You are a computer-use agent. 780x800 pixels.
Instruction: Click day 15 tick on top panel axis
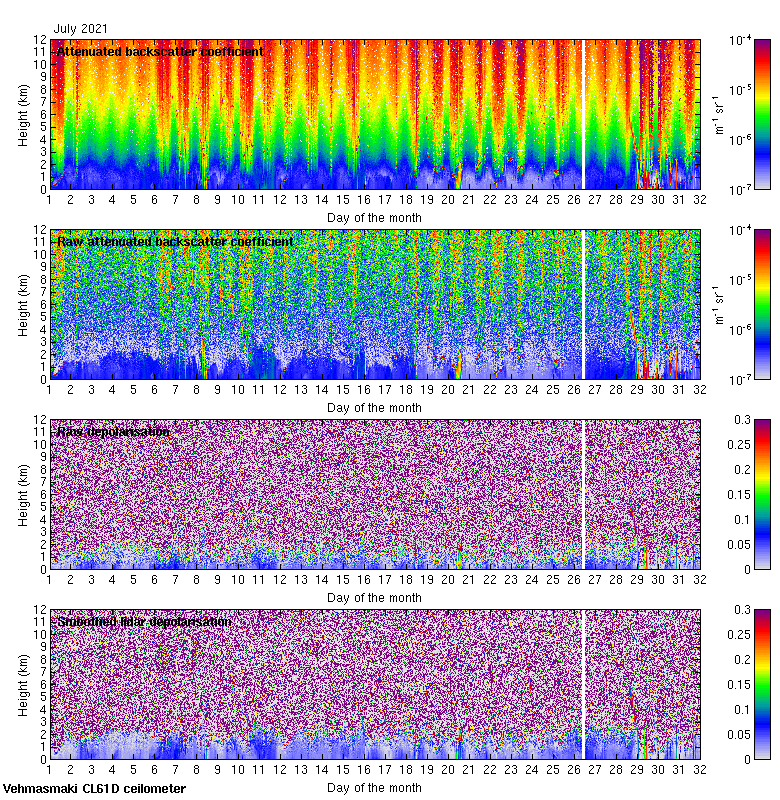tap(343, 200)
